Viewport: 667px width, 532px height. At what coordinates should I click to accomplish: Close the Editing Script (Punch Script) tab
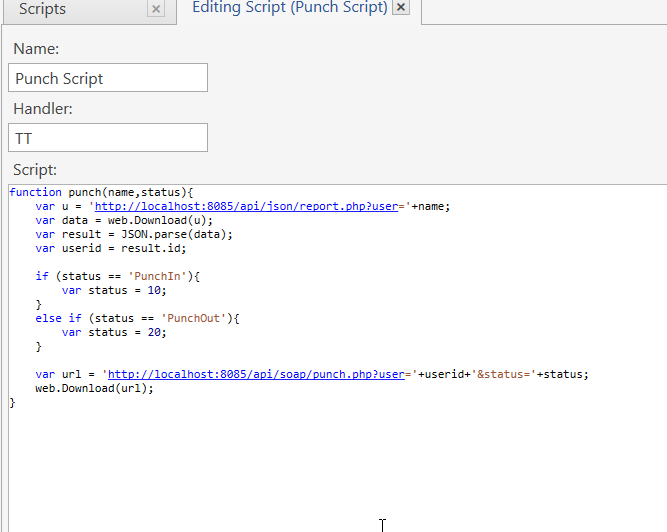[401, 8]
